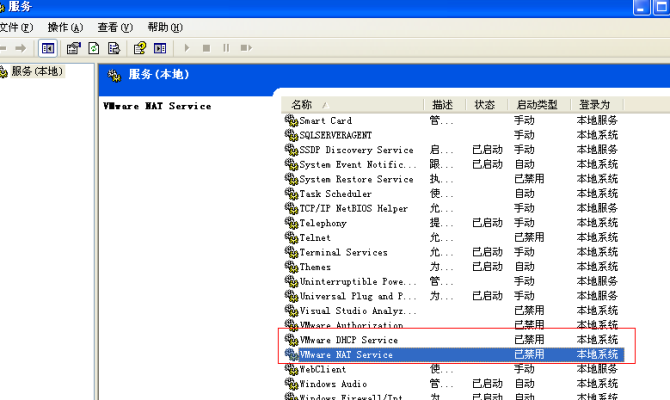
Task: Click the stop service button
Action: [x=206, y=48]
